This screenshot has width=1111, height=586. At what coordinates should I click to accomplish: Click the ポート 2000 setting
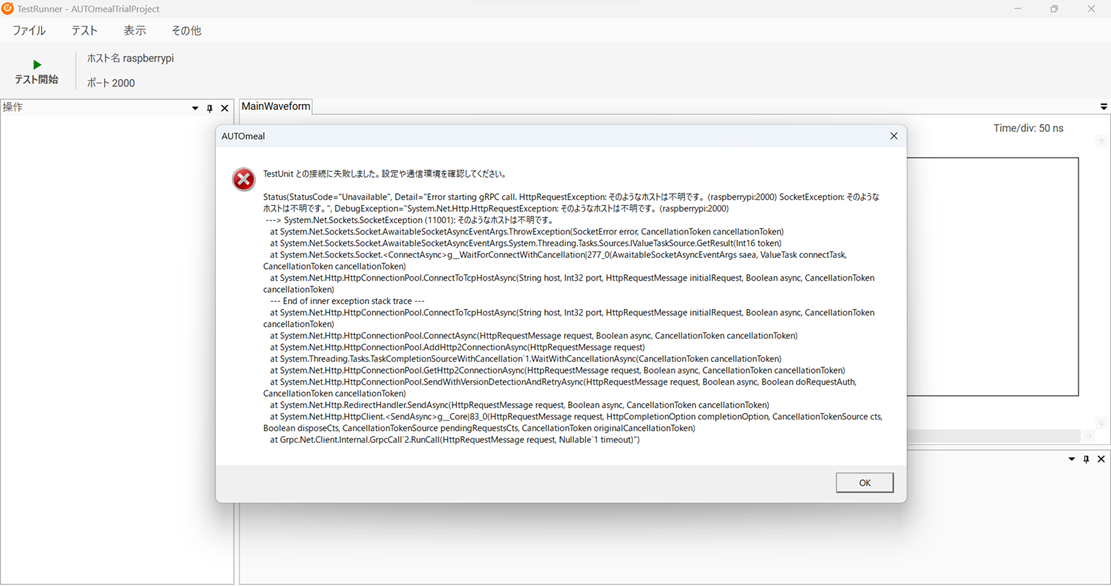[x=110, y=83]
